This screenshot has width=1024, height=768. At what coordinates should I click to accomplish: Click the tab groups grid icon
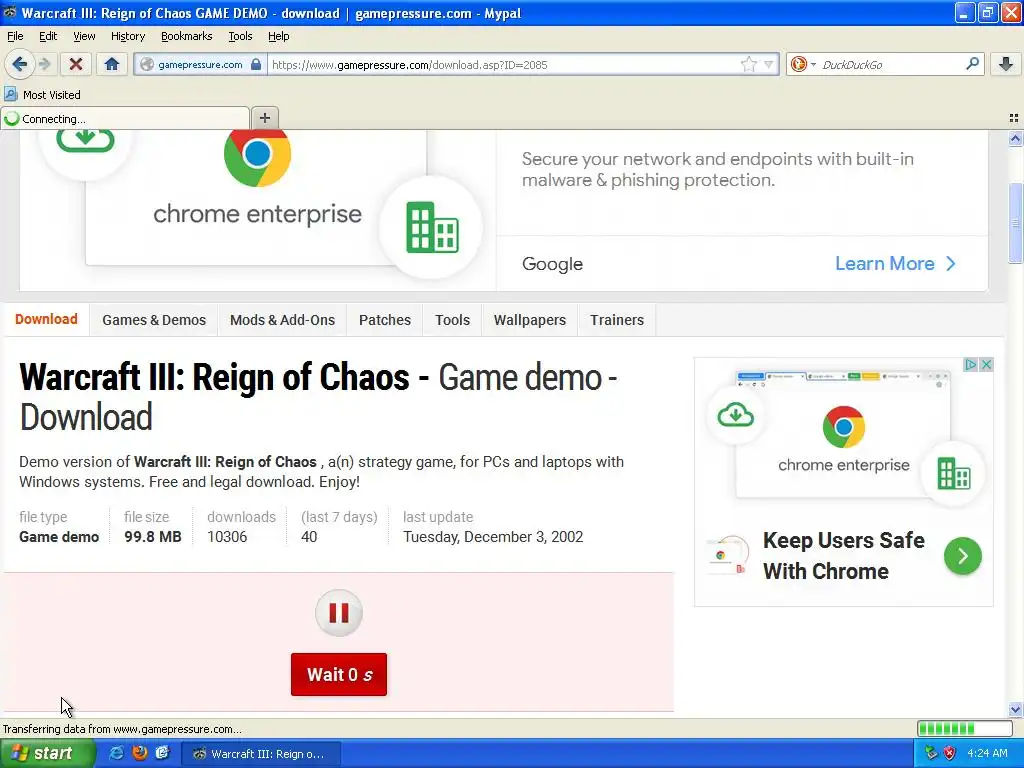[x=1014, y=118]
